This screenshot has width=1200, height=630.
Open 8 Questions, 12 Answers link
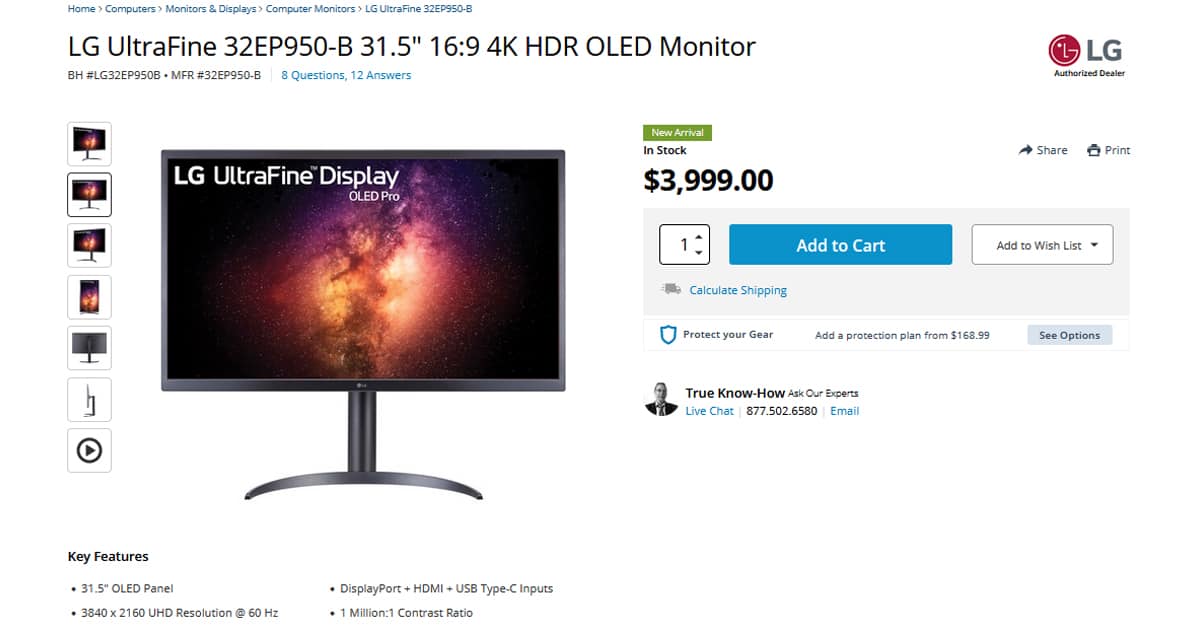[346, 75]
